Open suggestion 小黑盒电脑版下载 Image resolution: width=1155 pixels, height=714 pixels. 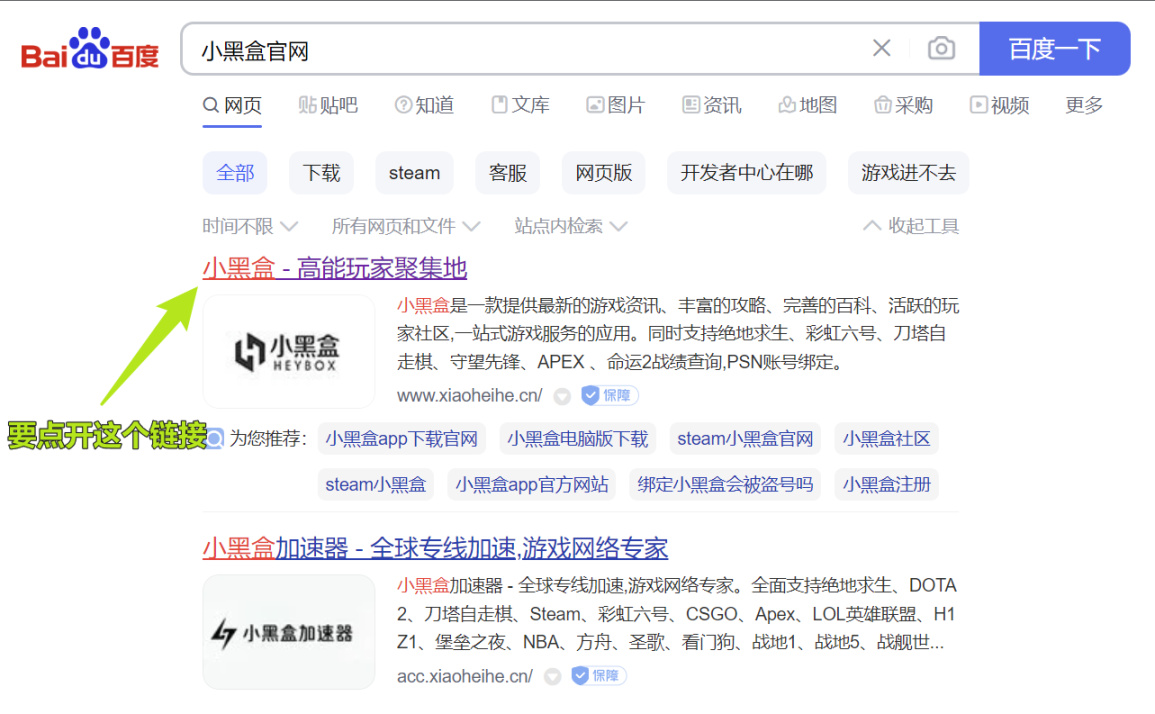(578, 439)
